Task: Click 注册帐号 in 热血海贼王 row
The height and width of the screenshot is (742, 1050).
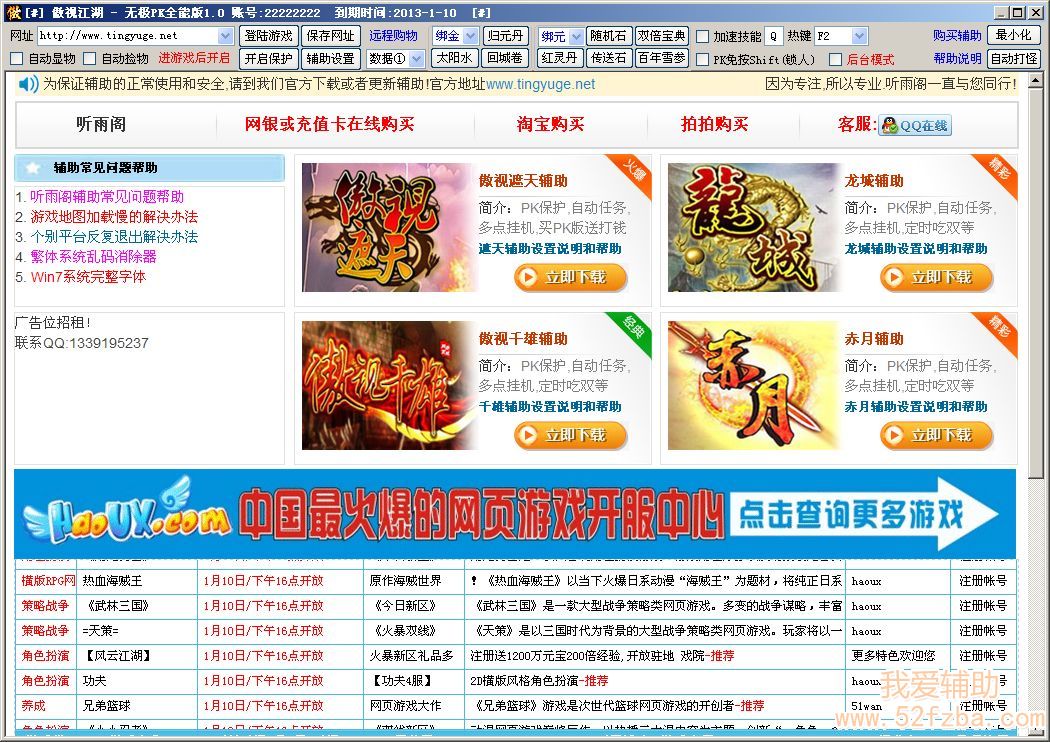Action: (982, 581)
